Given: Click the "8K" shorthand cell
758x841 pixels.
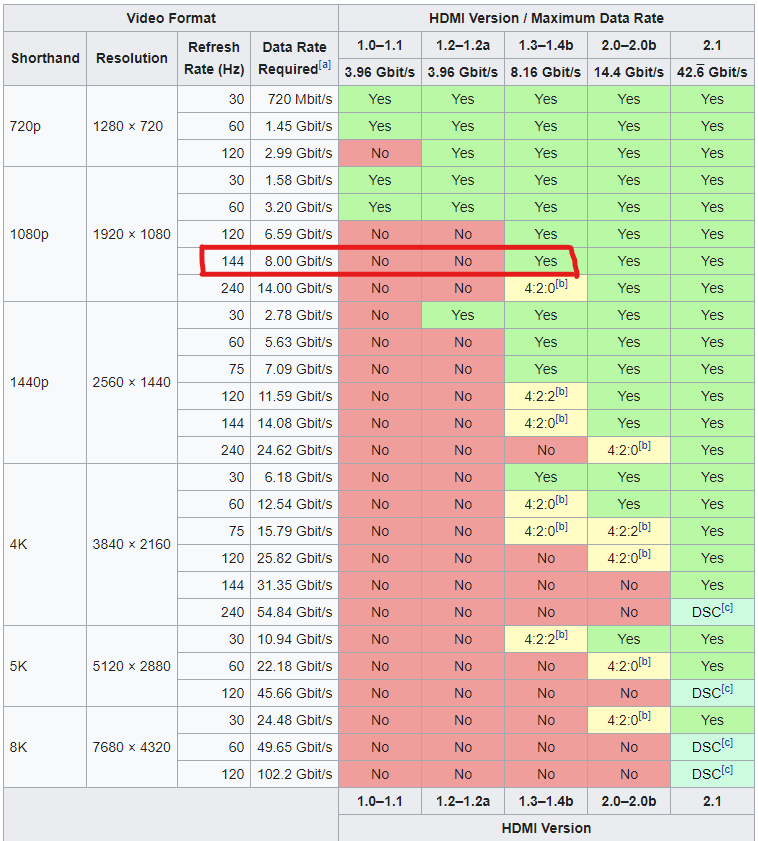Looking at the screenshot, I should 45,747.
